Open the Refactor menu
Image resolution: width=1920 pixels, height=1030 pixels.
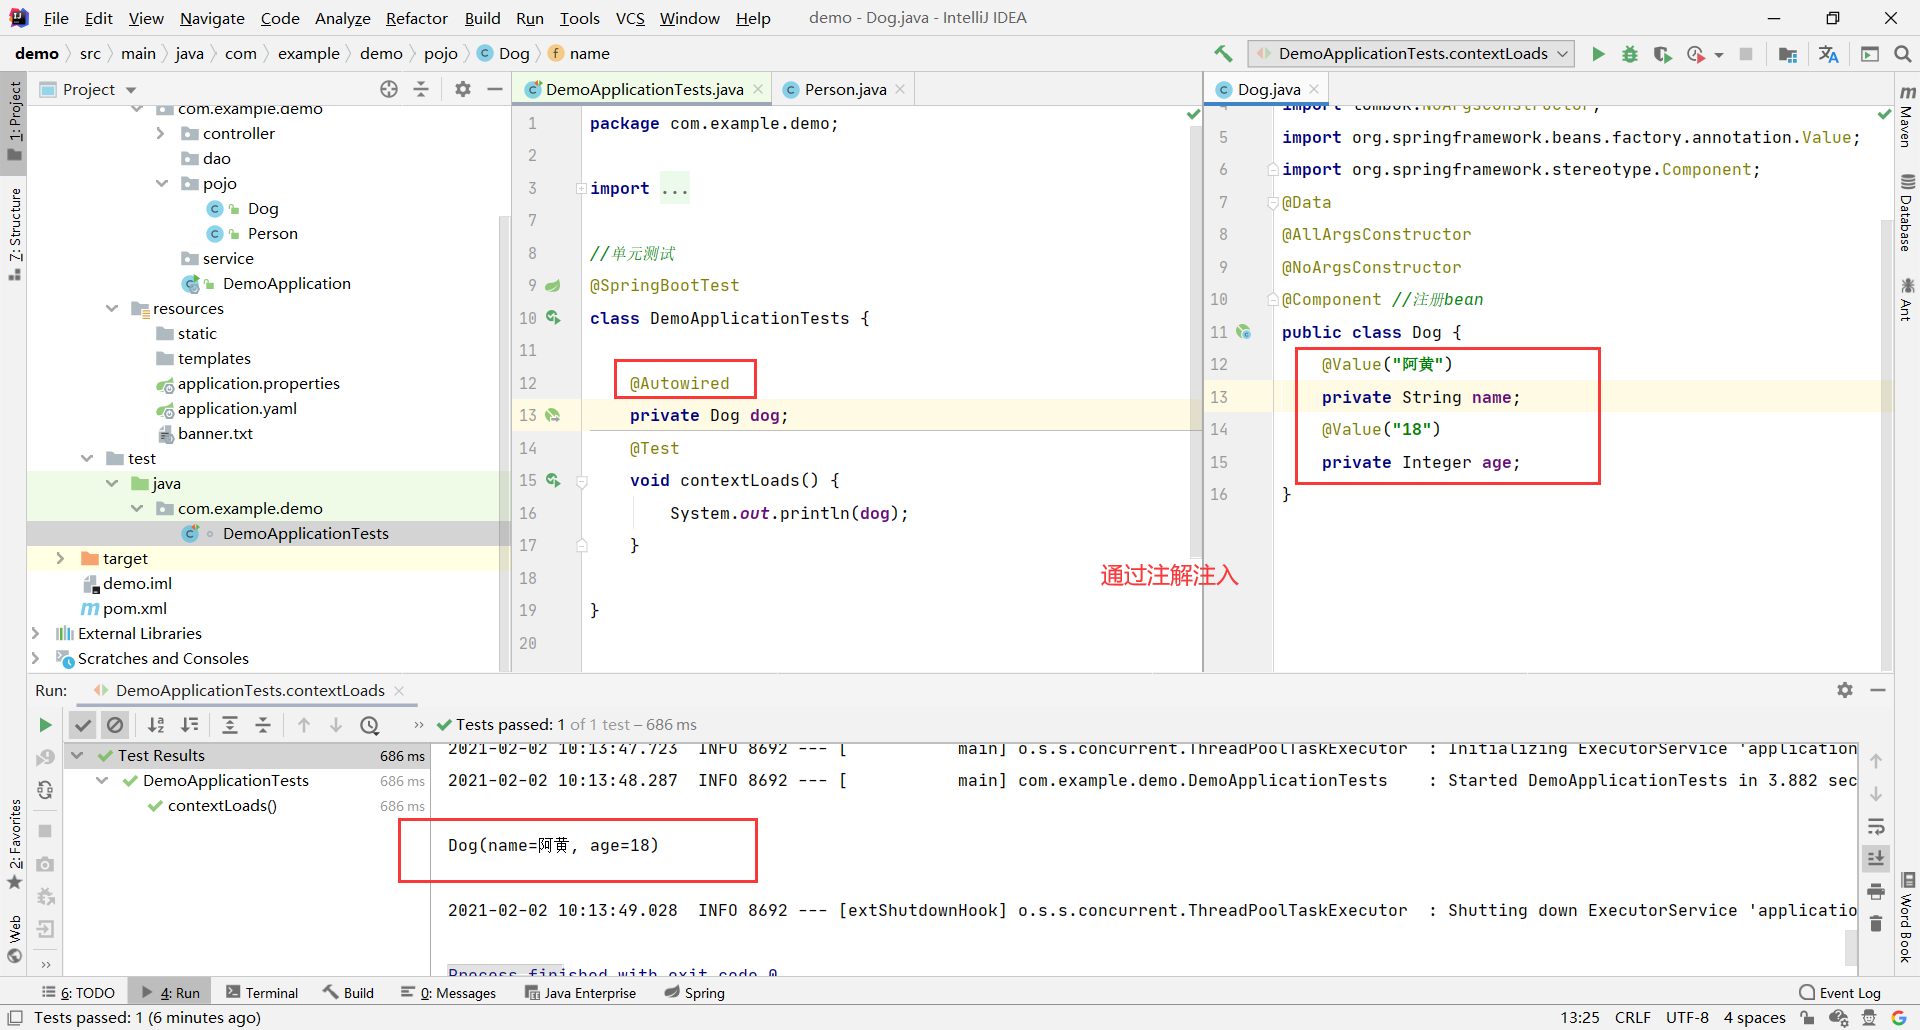pos(416,18)
